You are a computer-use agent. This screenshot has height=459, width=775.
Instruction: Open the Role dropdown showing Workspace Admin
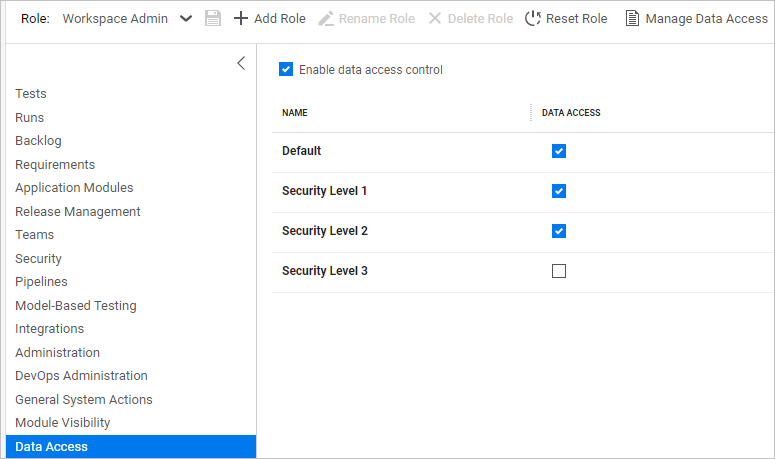pos(186,18)
